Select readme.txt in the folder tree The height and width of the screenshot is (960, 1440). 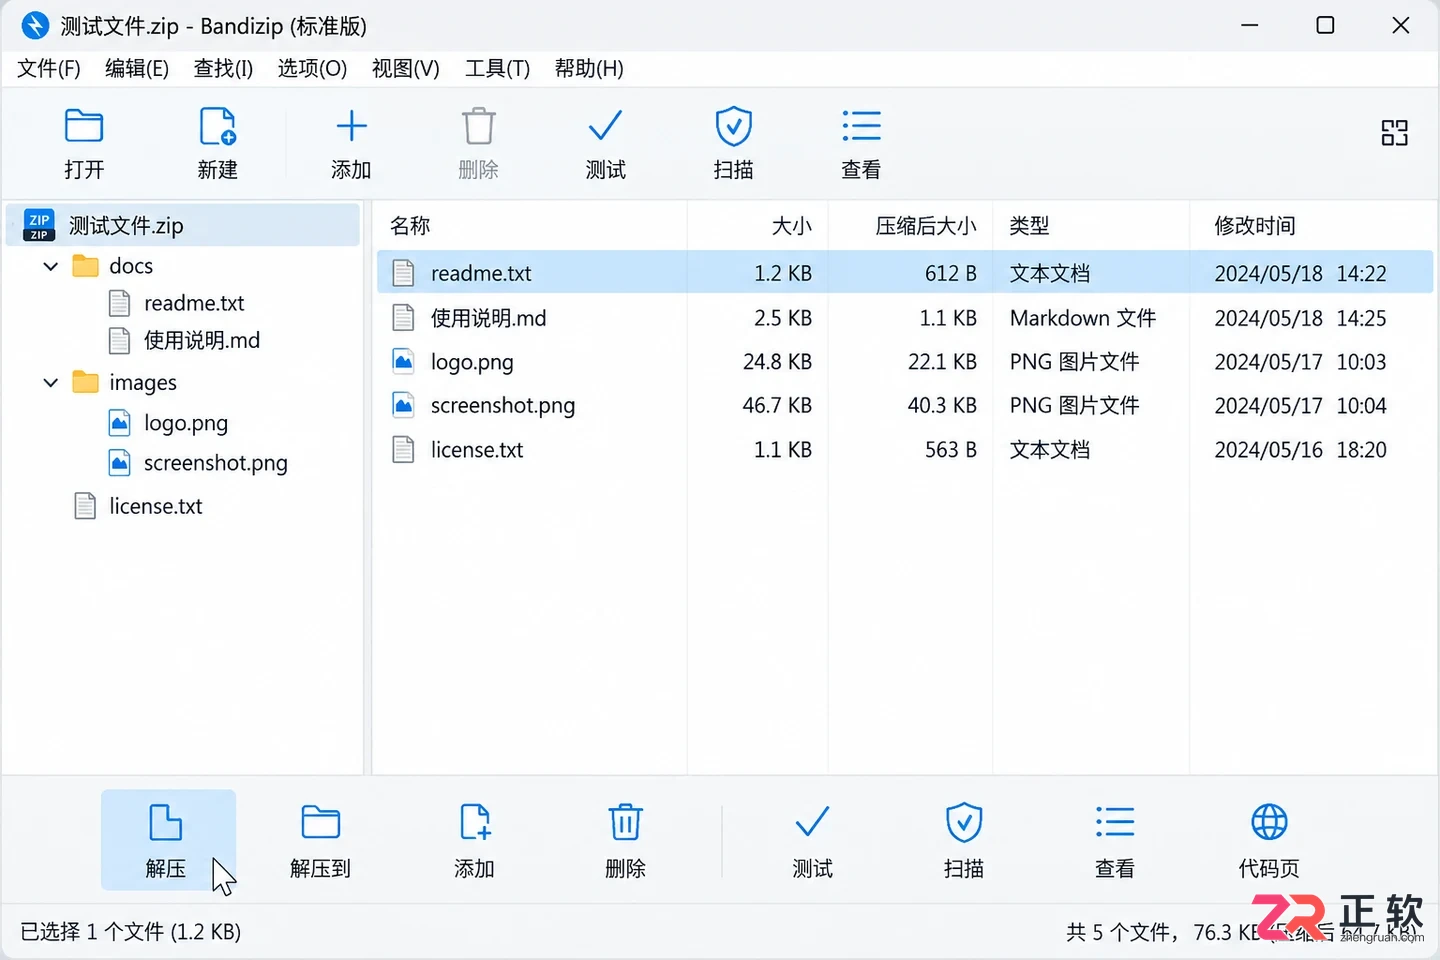[194, 303]
